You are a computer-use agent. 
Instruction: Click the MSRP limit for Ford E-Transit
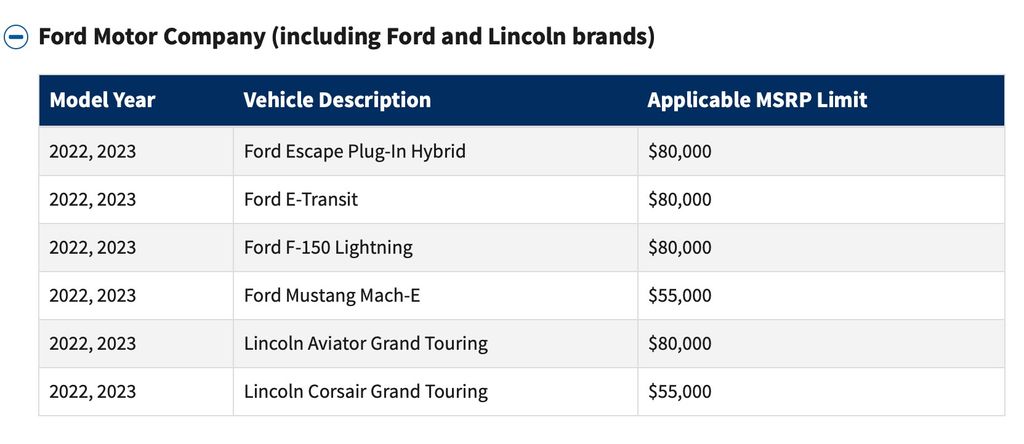coord(680,200)
